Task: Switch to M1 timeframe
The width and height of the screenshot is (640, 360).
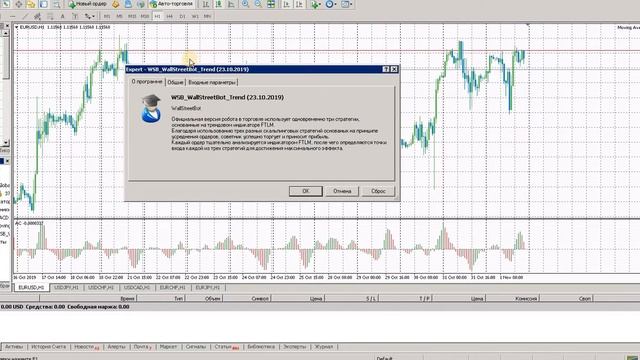Action: tap(107, 16)
